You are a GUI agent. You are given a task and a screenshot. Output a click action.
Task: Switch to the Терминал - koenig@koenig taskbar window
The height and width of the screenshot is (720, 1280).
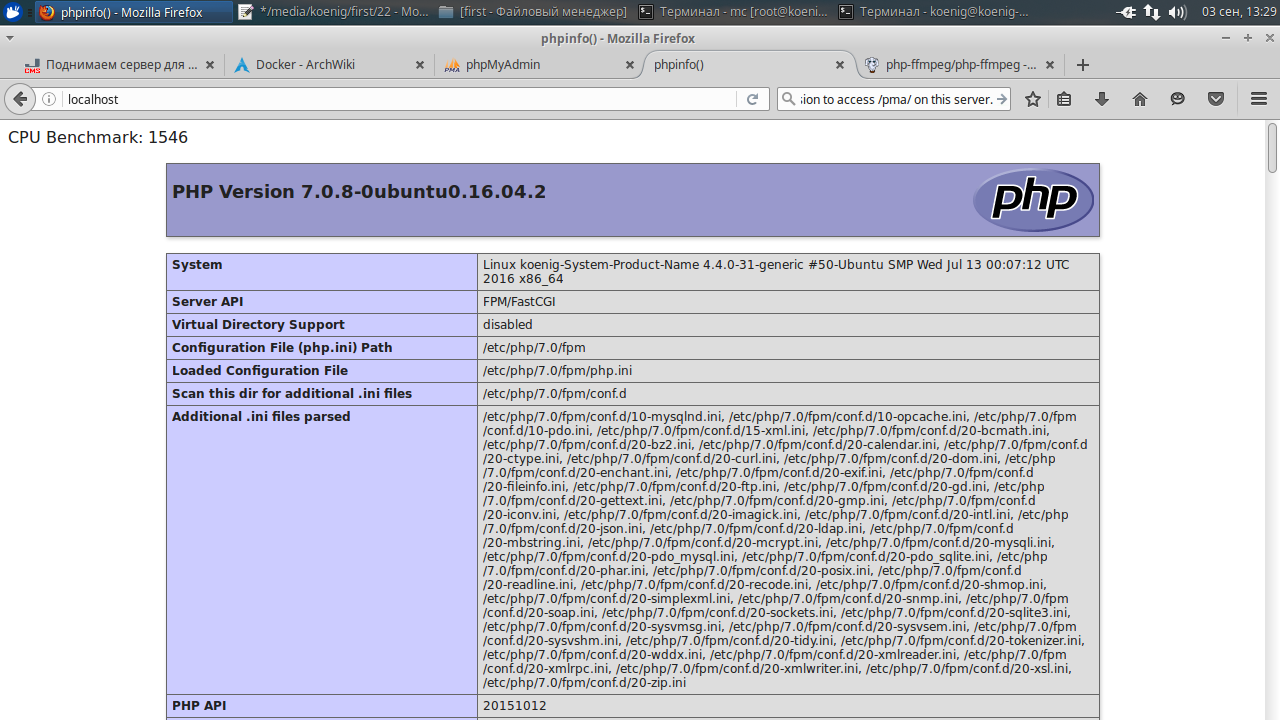(x=934, y=12)
